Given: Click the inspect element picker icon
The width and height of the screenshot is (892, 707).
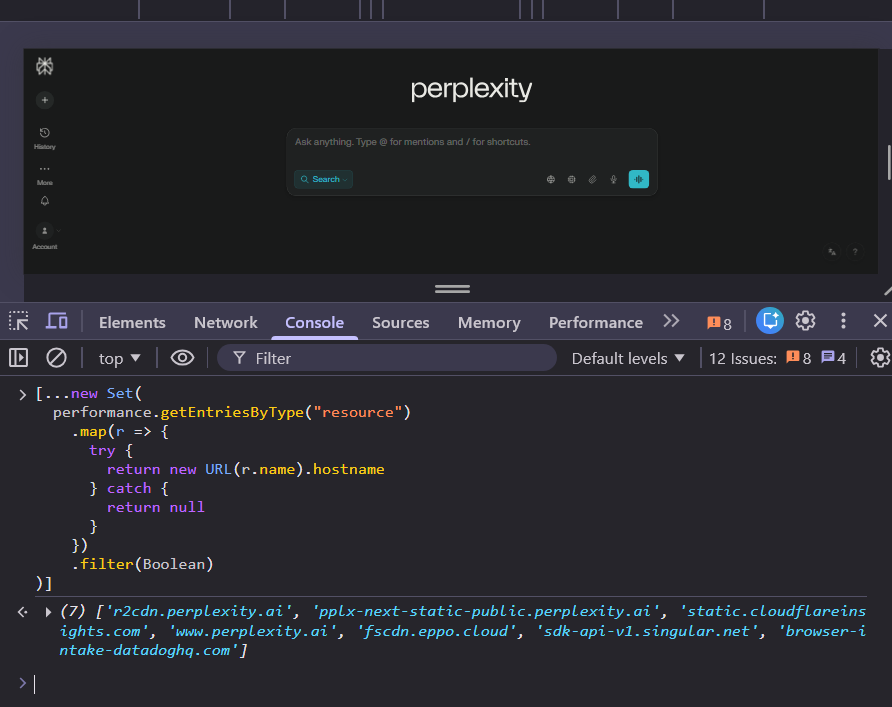Looking at the screenshot, I should (x=19, y=321).
